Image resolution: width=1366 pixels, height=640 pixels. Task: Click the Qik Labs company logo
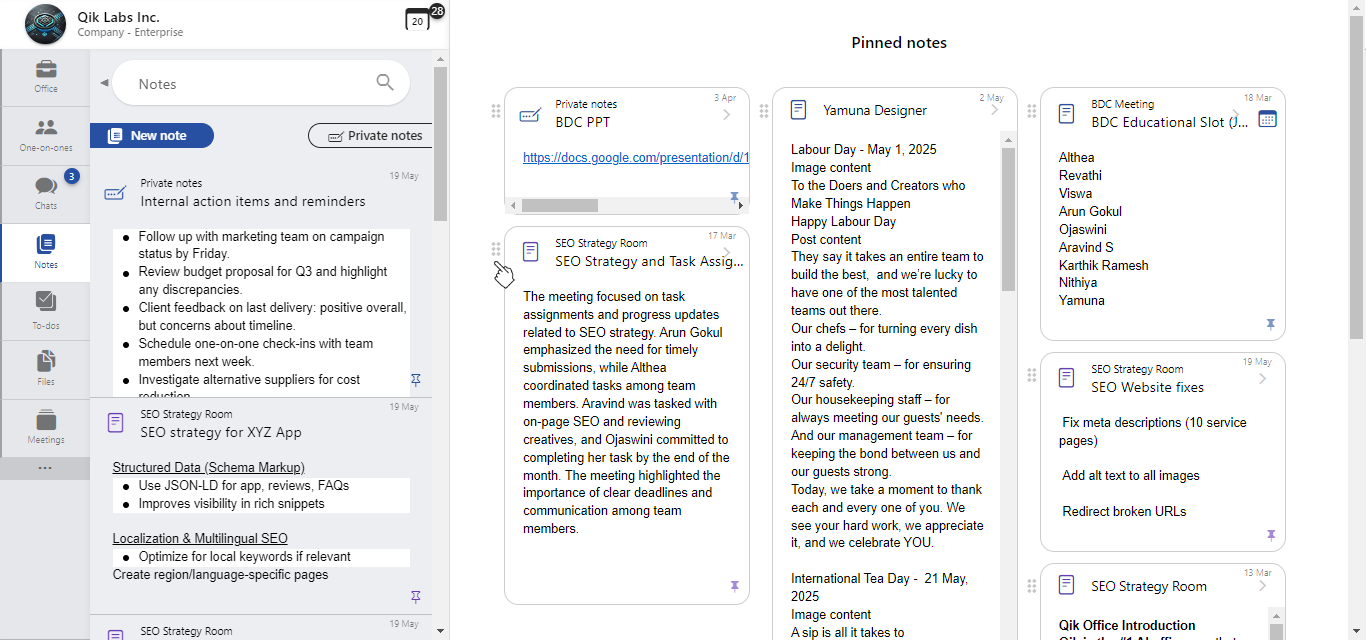[x=45, y=24]
